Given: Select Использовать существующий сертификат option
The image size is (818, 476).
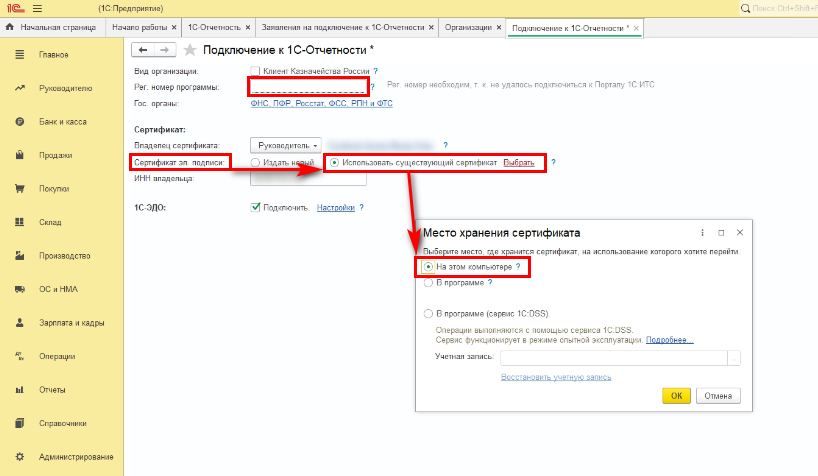Looking at the screenshot, I should (x=334, y=162).
